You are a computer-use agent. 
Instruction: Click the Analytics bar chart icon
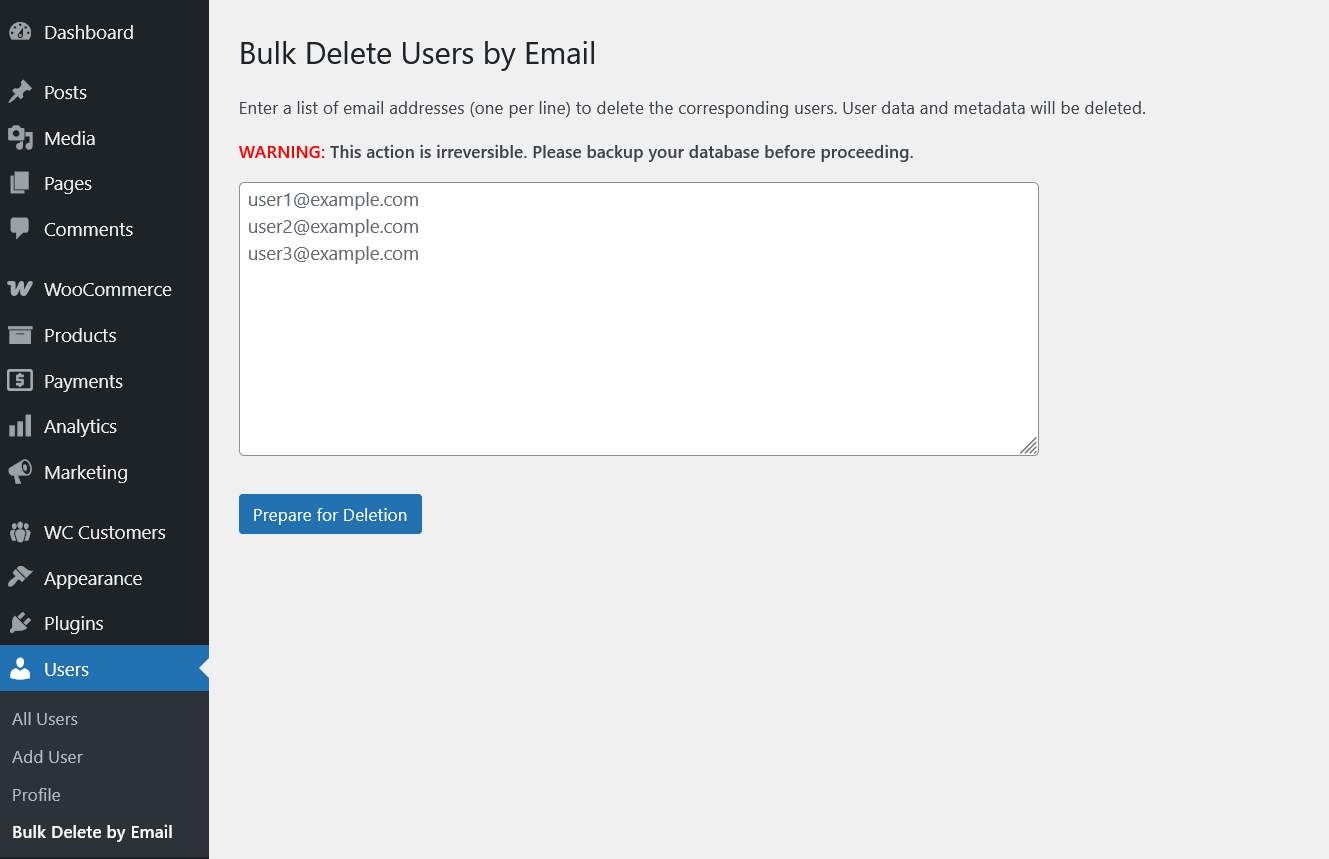tap(20, 426)
